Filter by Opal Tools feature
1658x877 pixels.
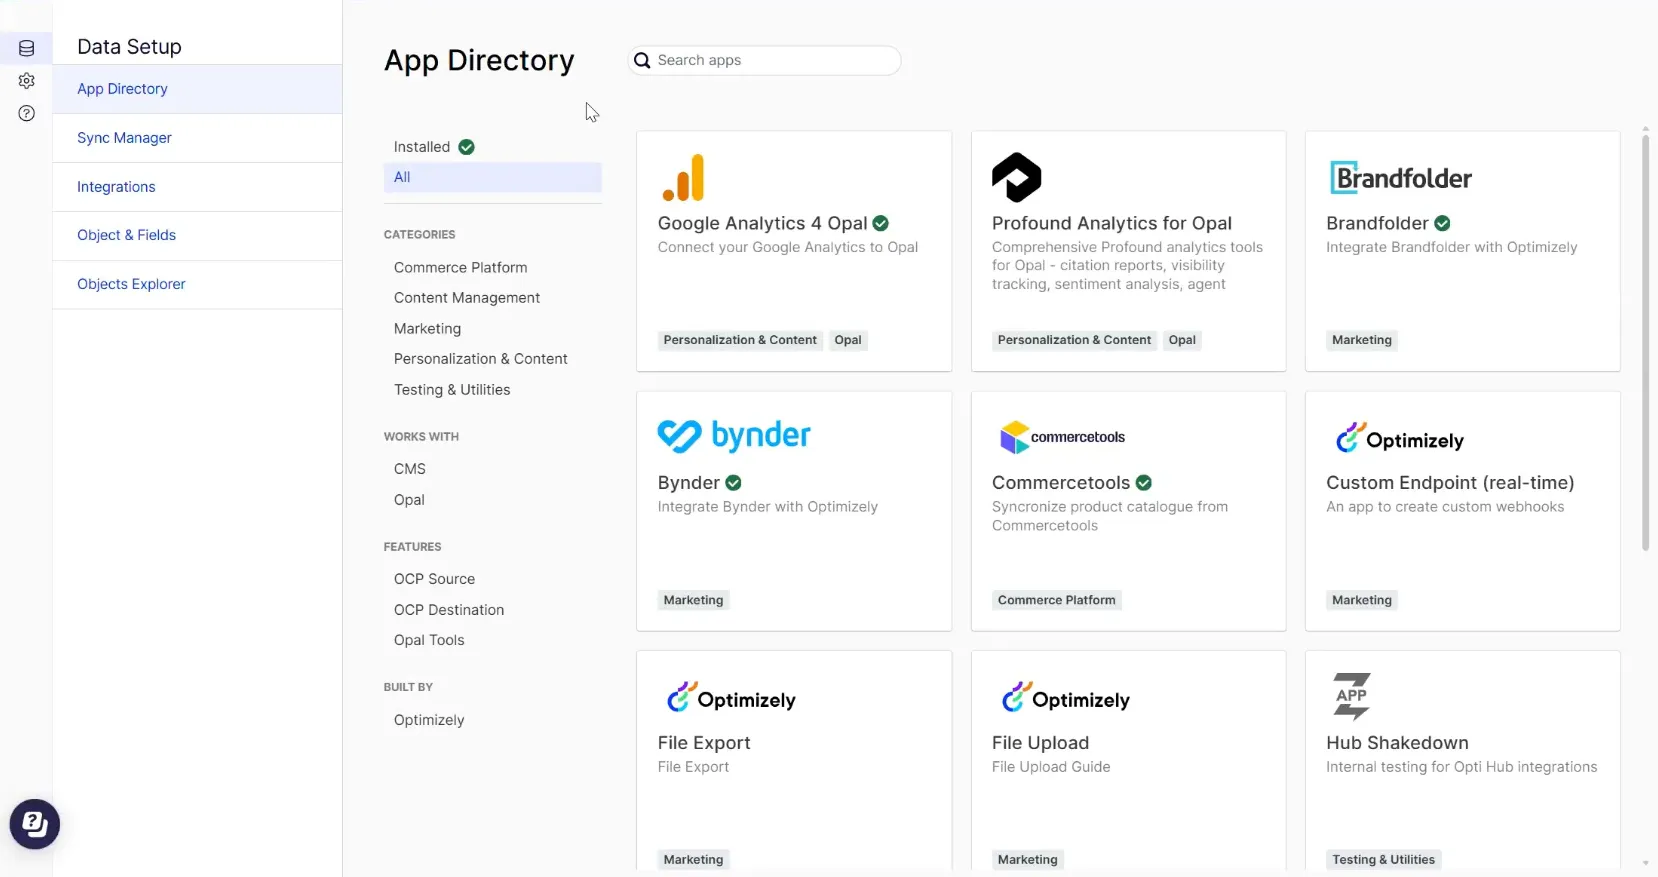pos(429,640)
